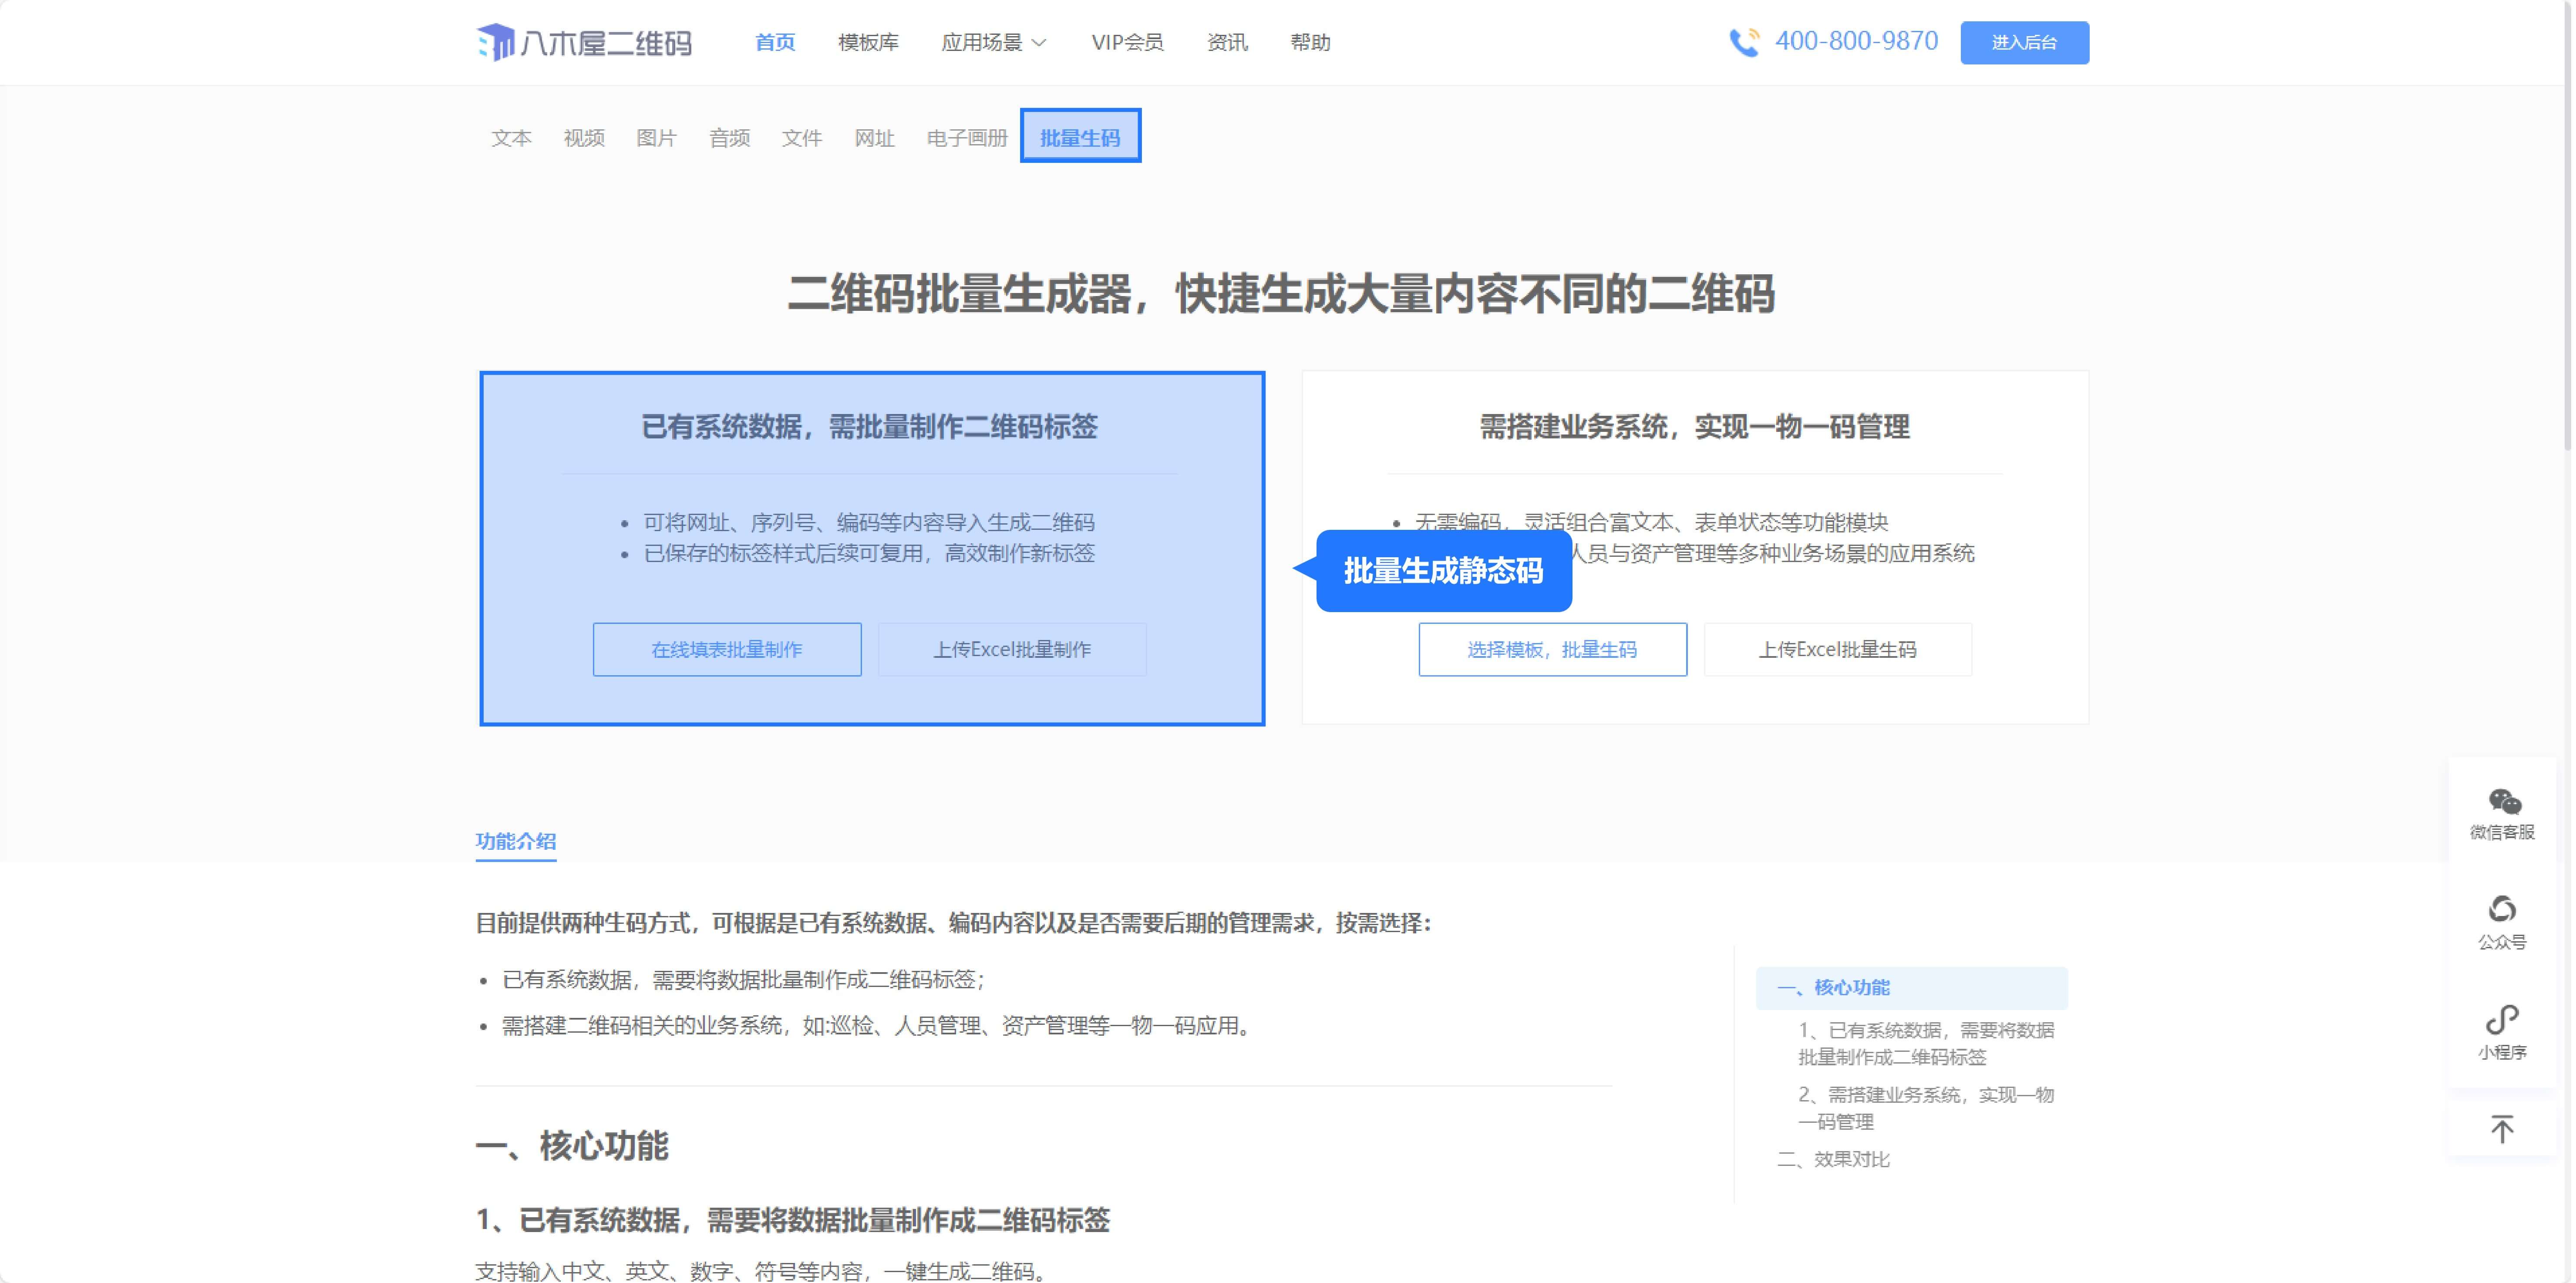2576x1283 pixels.
Task: Click the 八木屋二维码 logo icon
Action: pyautogui.click(x=496, y=42)
